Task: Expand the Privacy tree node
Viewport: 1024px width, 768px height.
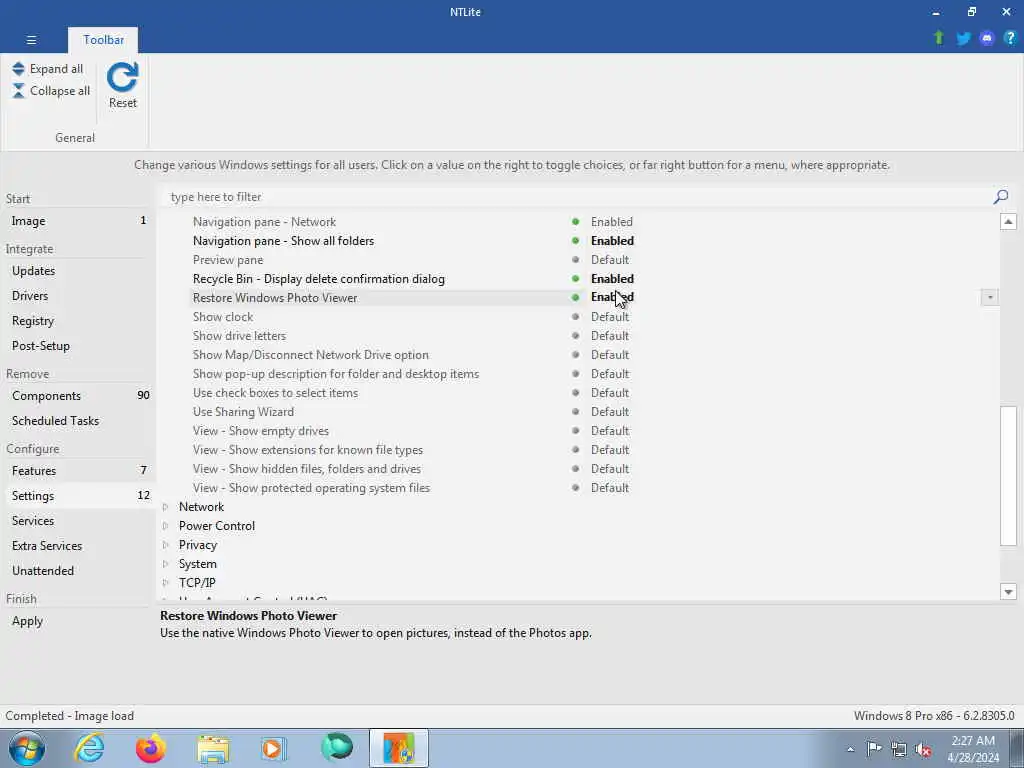Action: click(165, 545)
